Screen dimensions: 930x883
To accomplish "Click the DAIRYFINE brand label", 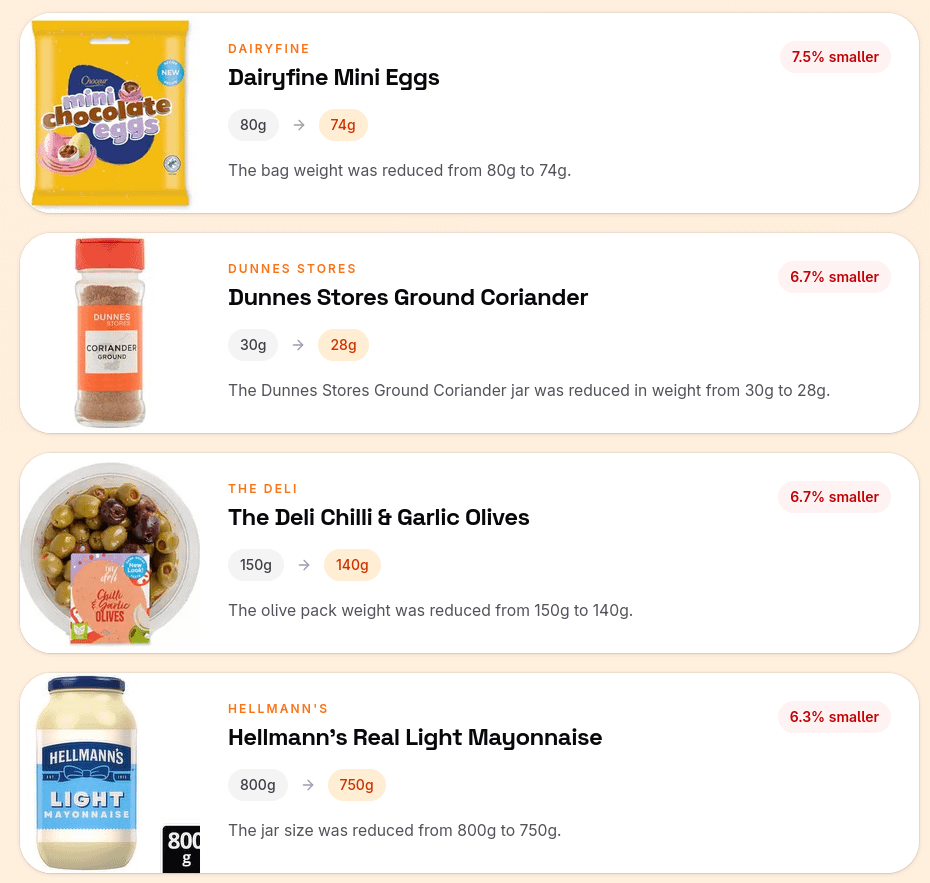I will coord(269,49).
